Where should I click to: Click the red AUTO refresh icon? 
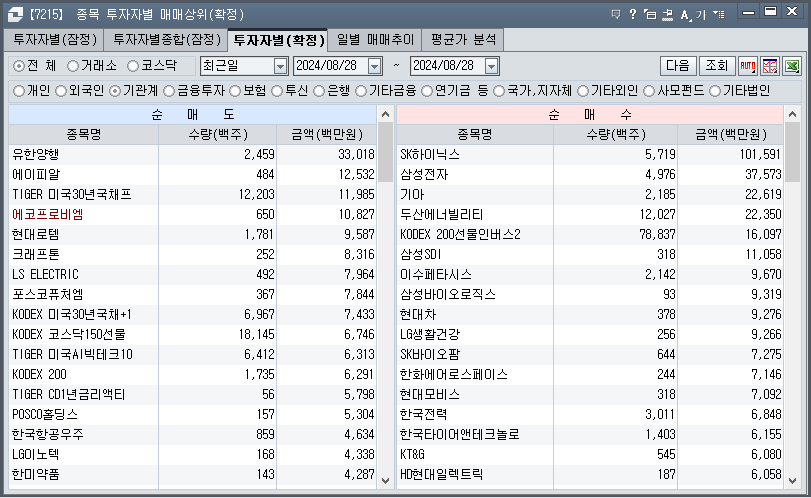[748, 66]
